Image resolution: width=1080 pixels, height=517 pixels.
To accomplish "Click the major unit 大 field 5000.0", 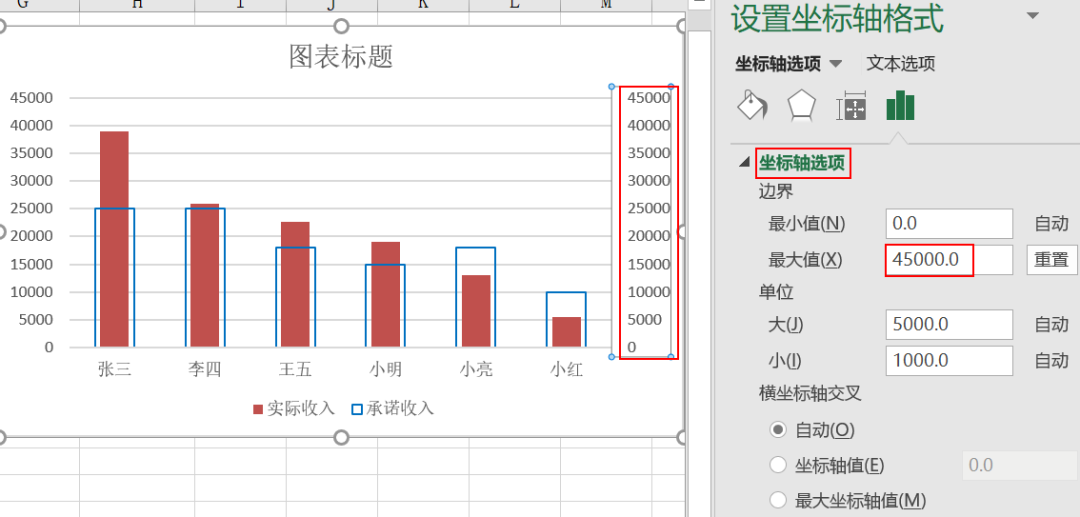I will [949, 324].
